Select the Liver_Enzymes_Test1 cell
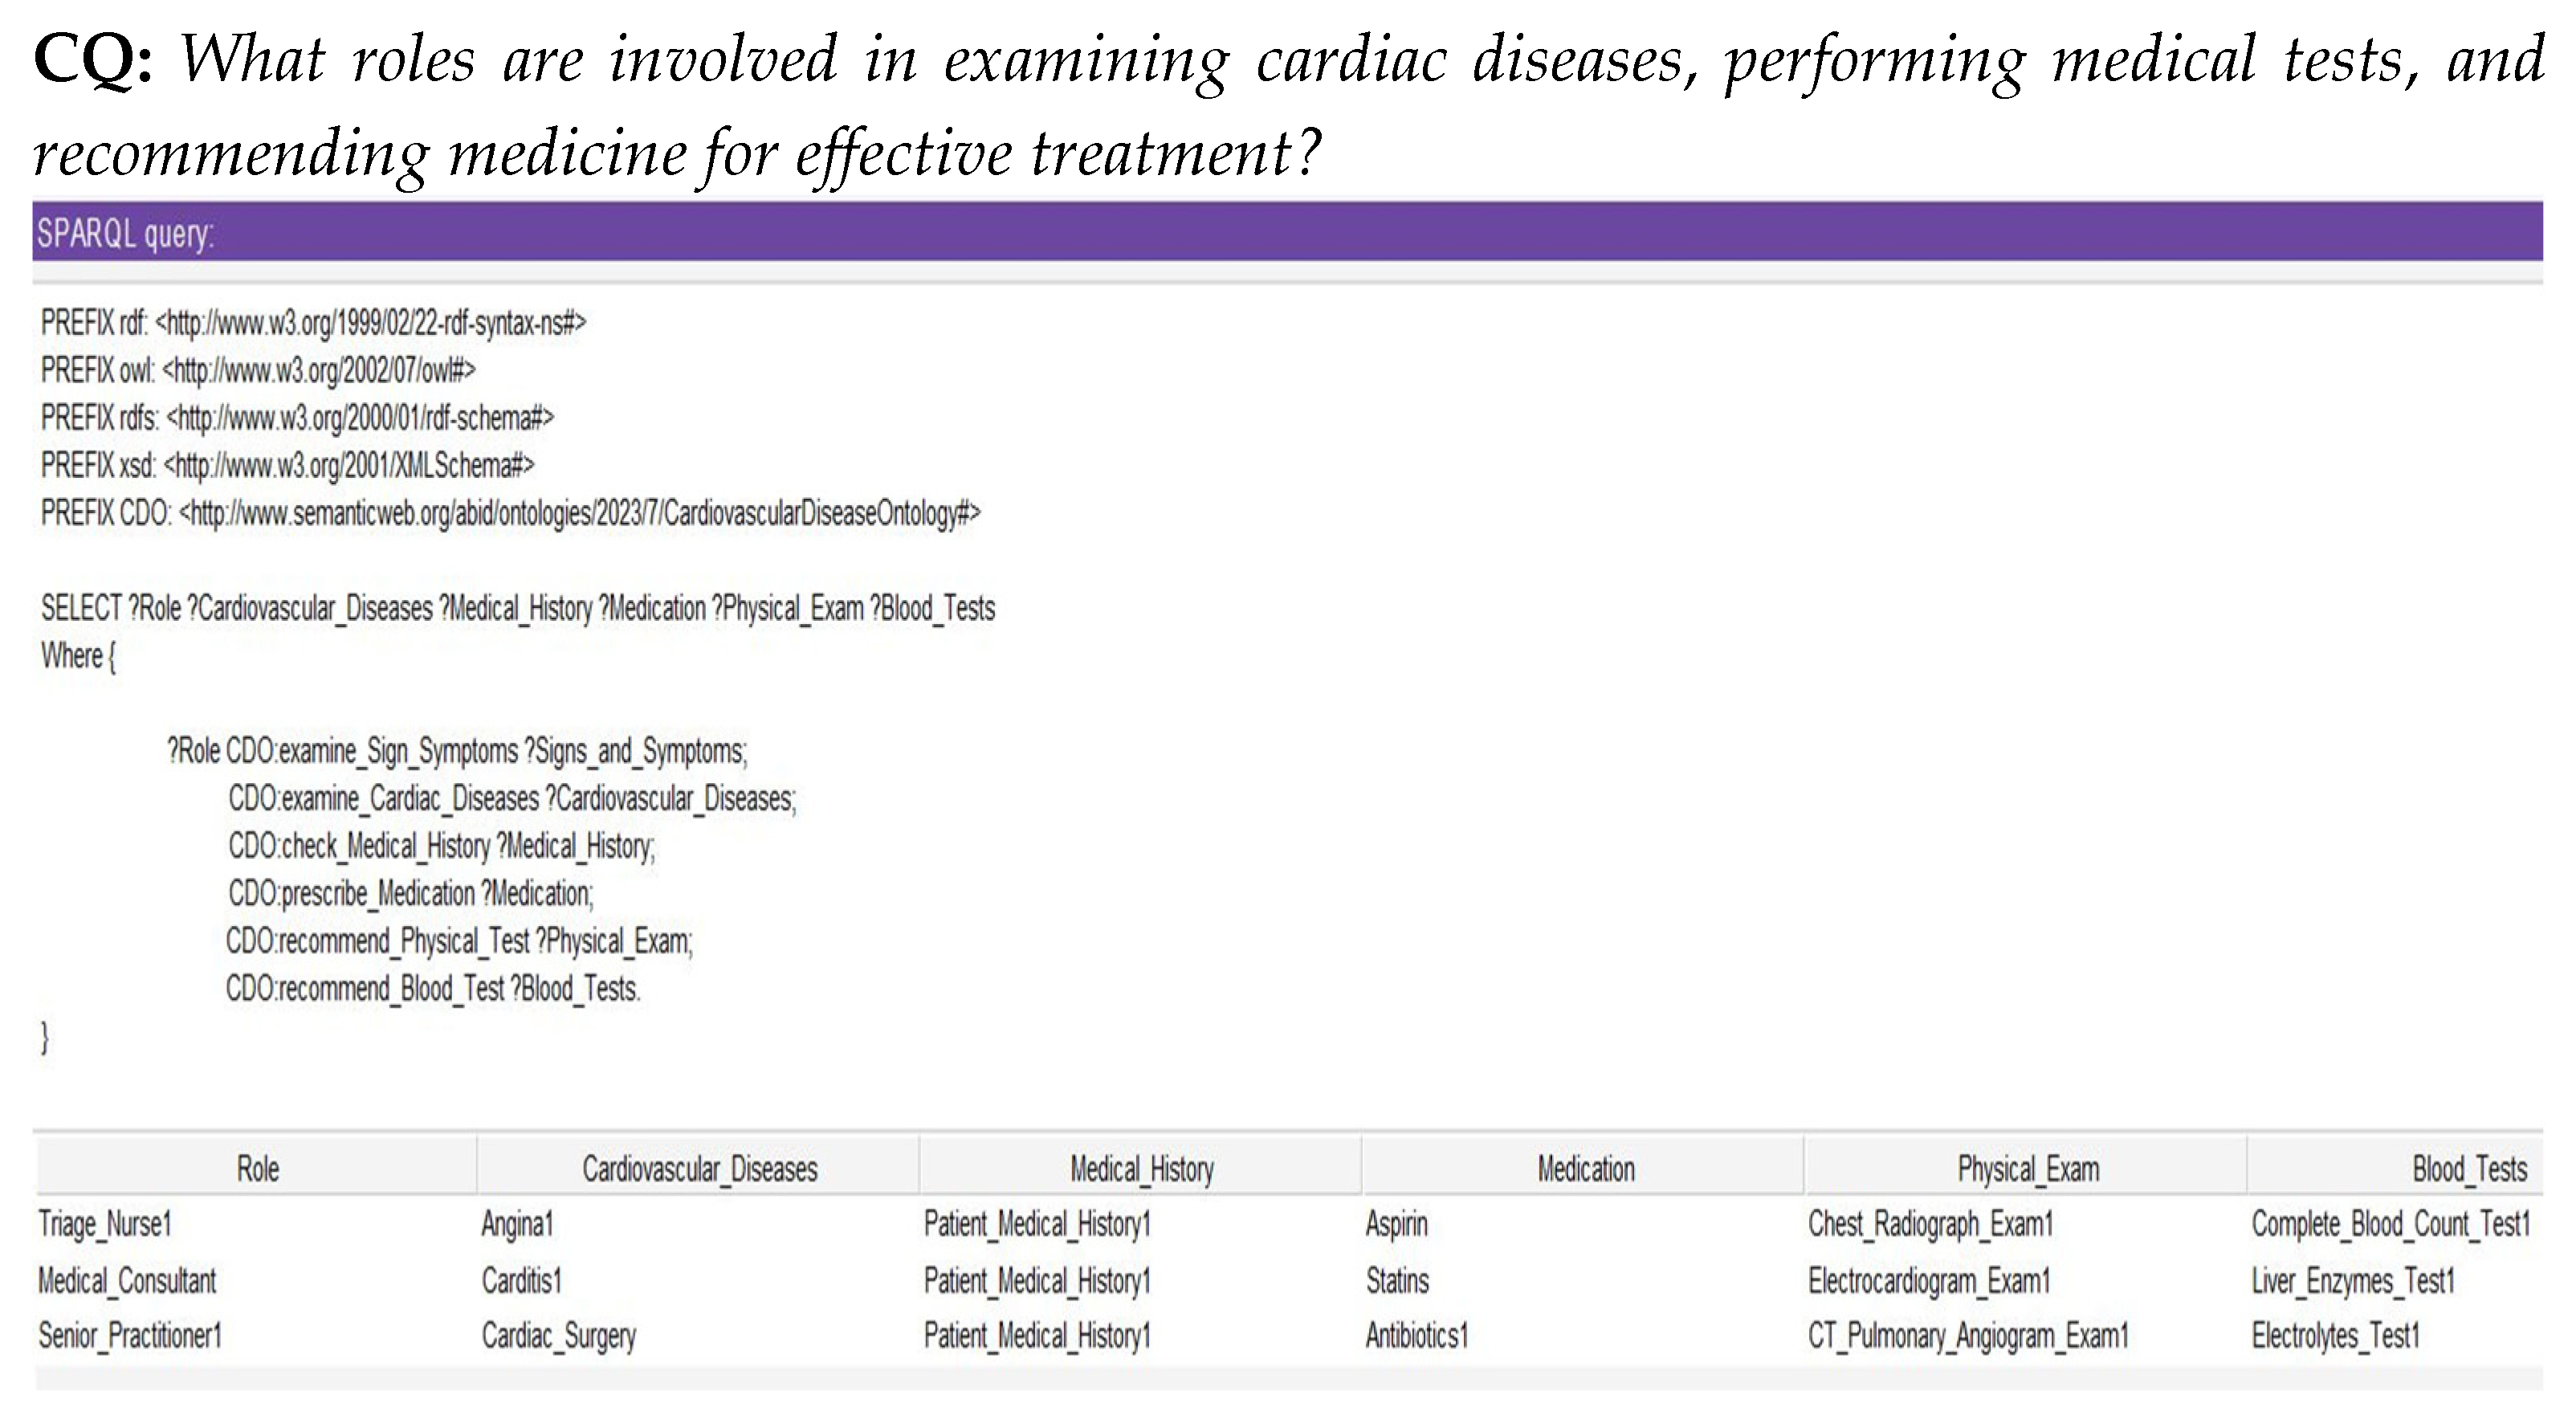 coord(2352,1280)
